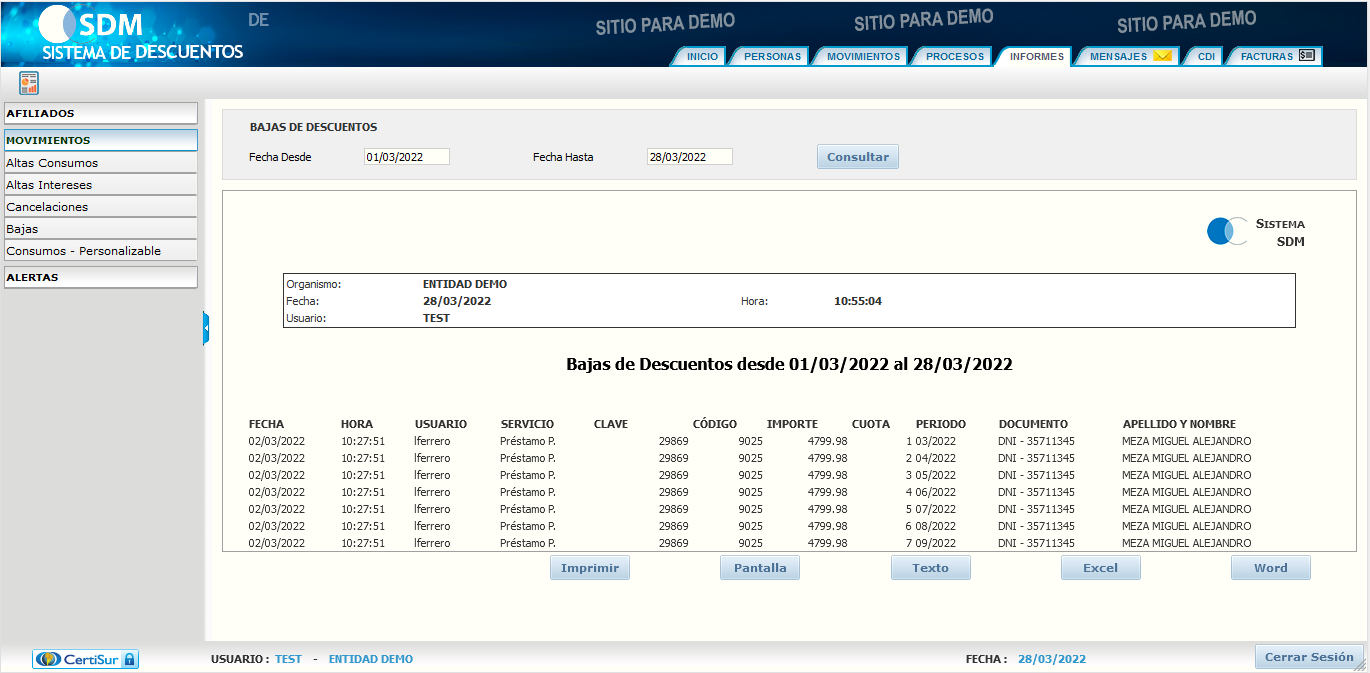Click the PERIODO column header
Viewport: 1370px width, 673px height.
(941, 424)
